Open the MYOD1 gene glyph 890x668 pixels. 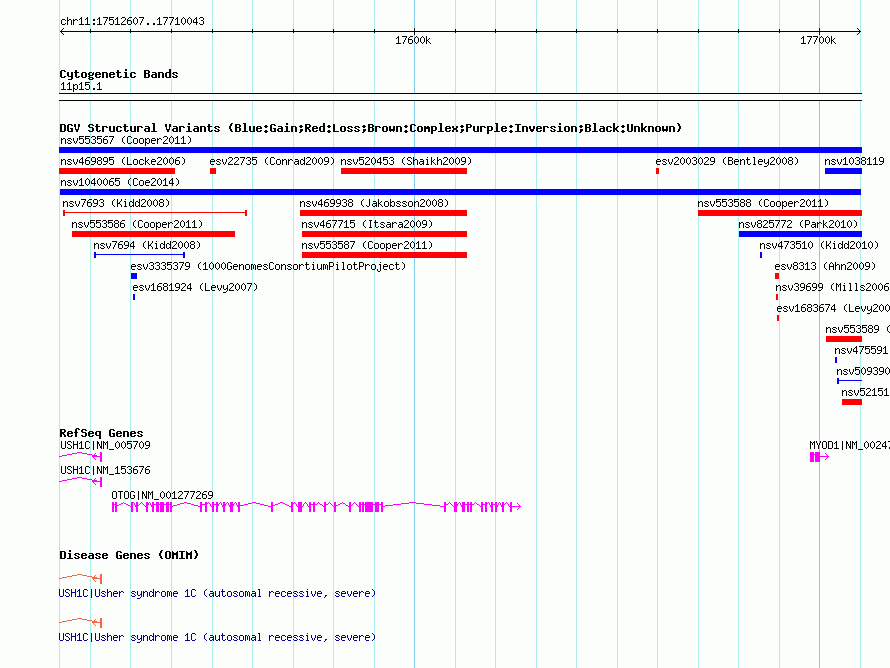pos(819,457)
